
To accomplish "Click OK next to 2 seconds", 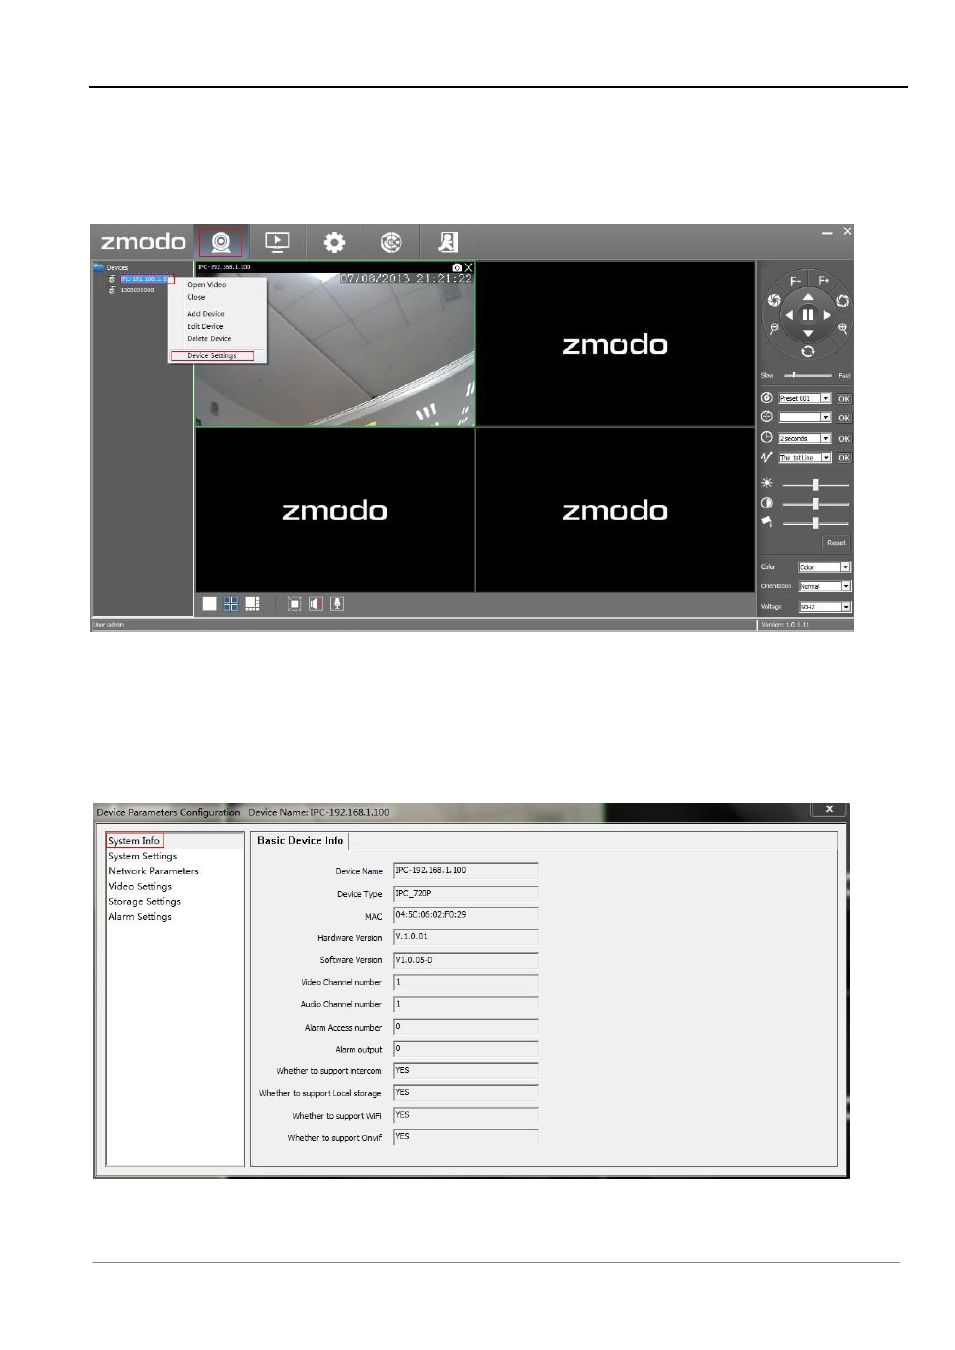I will [x=844, y=438].
